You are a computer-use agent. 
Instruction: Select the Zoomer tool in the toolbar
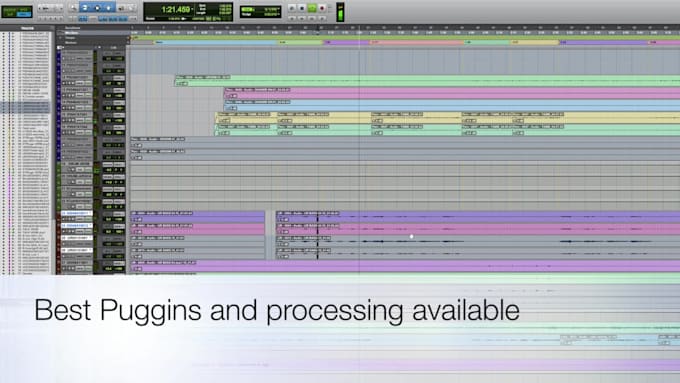tap(73, 8)
